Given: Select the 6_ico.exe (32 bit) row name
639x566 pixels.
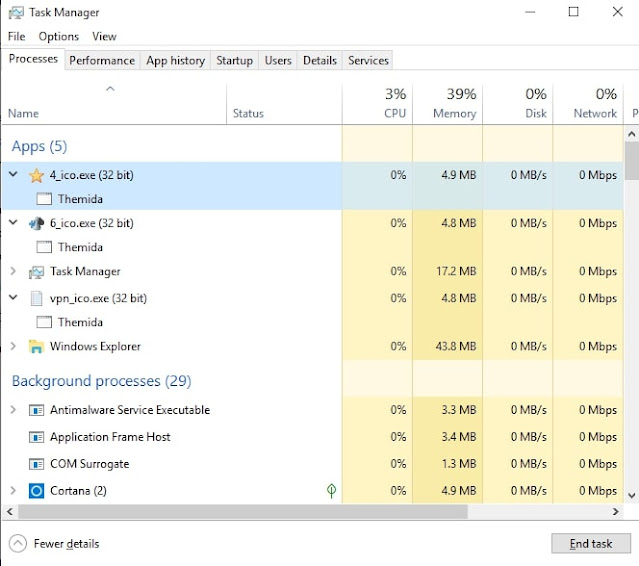Looking at the screenshot, I should pyautogui.click(x=92, y=223).
